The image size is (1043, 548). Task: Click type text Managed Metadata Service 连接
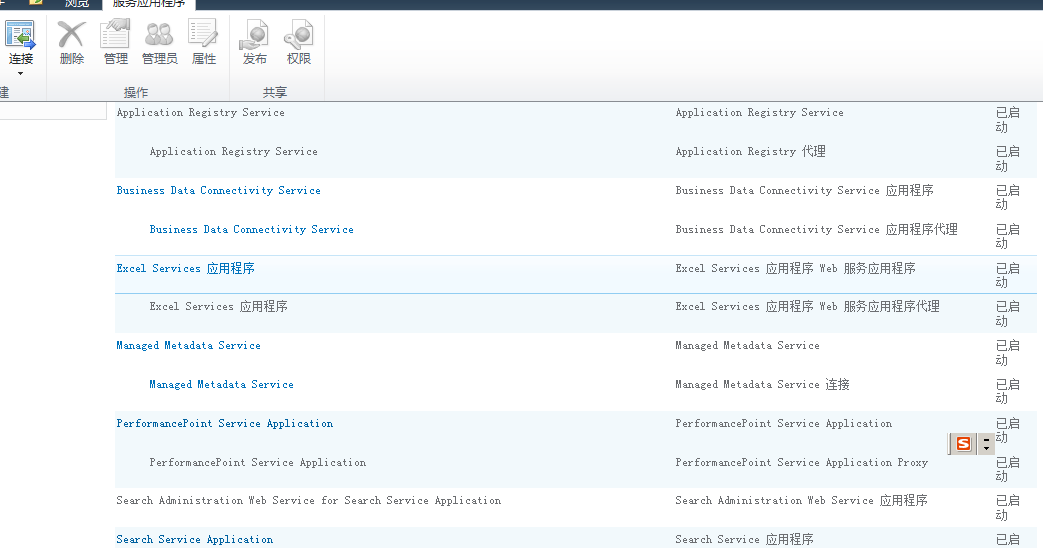(x=762, y=384)
